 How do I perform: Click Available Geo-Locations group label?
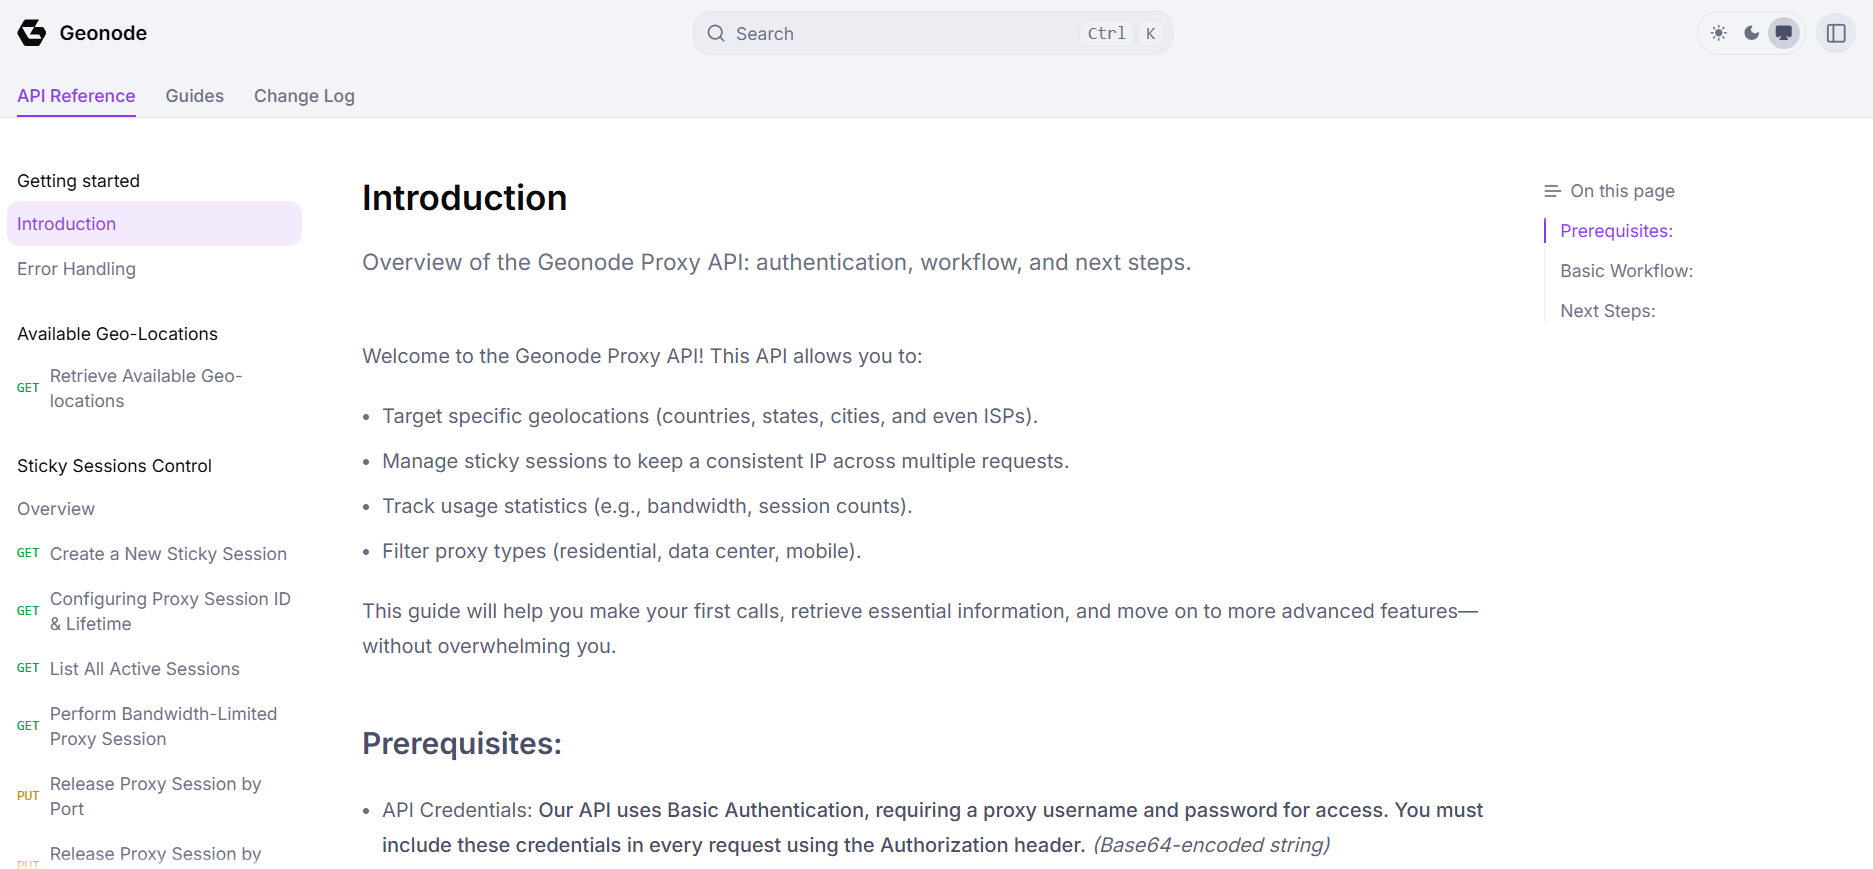point(117,334)
